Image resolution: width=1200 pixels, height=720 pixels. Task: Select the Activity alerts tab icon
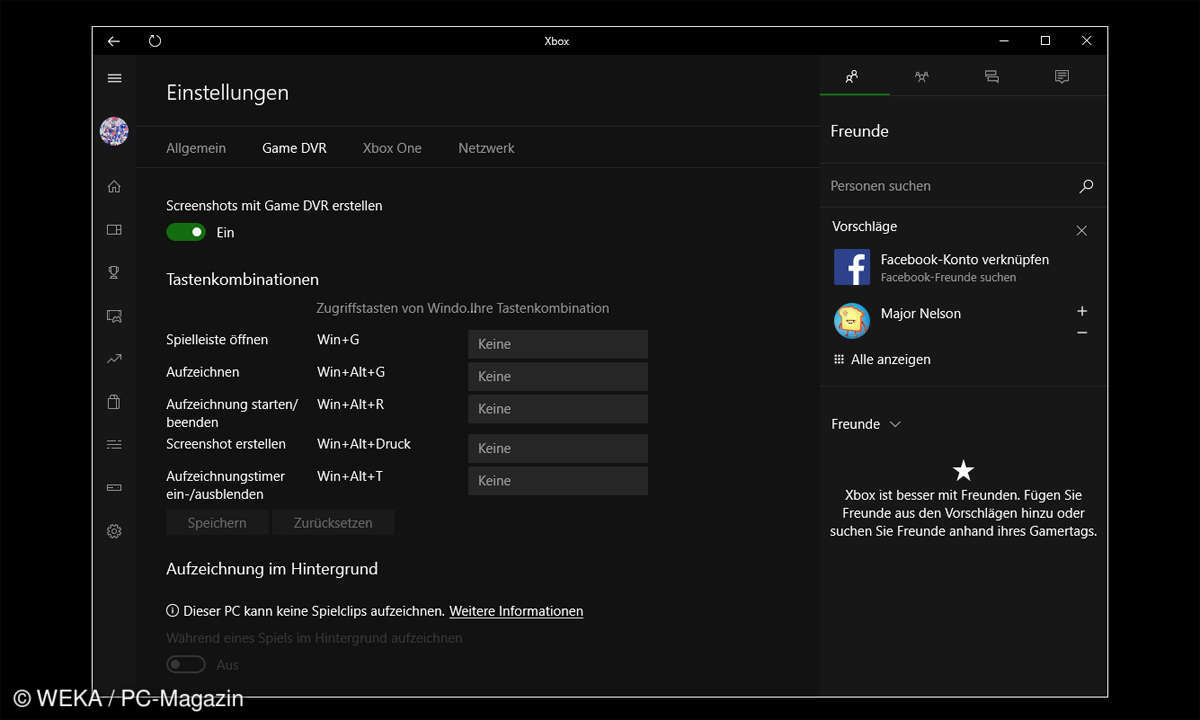1062,76
